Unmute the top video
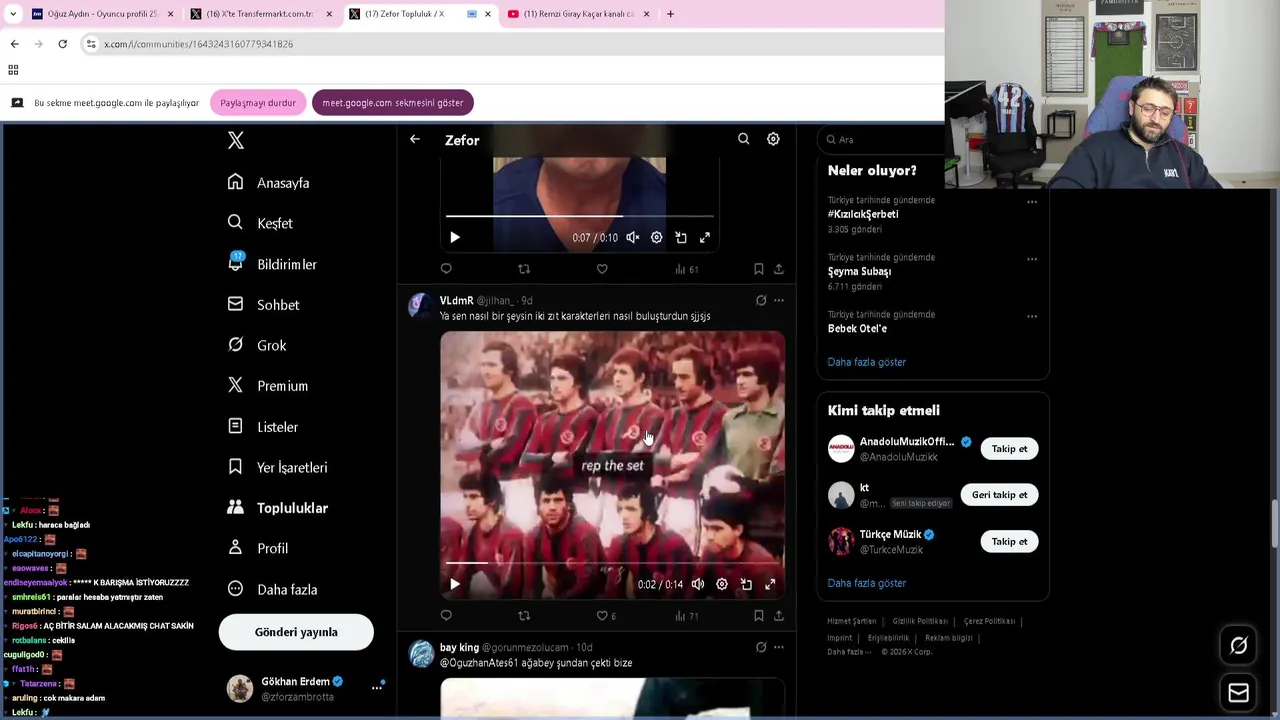This screenshot has width=1280, height=720. coord(633,238)
